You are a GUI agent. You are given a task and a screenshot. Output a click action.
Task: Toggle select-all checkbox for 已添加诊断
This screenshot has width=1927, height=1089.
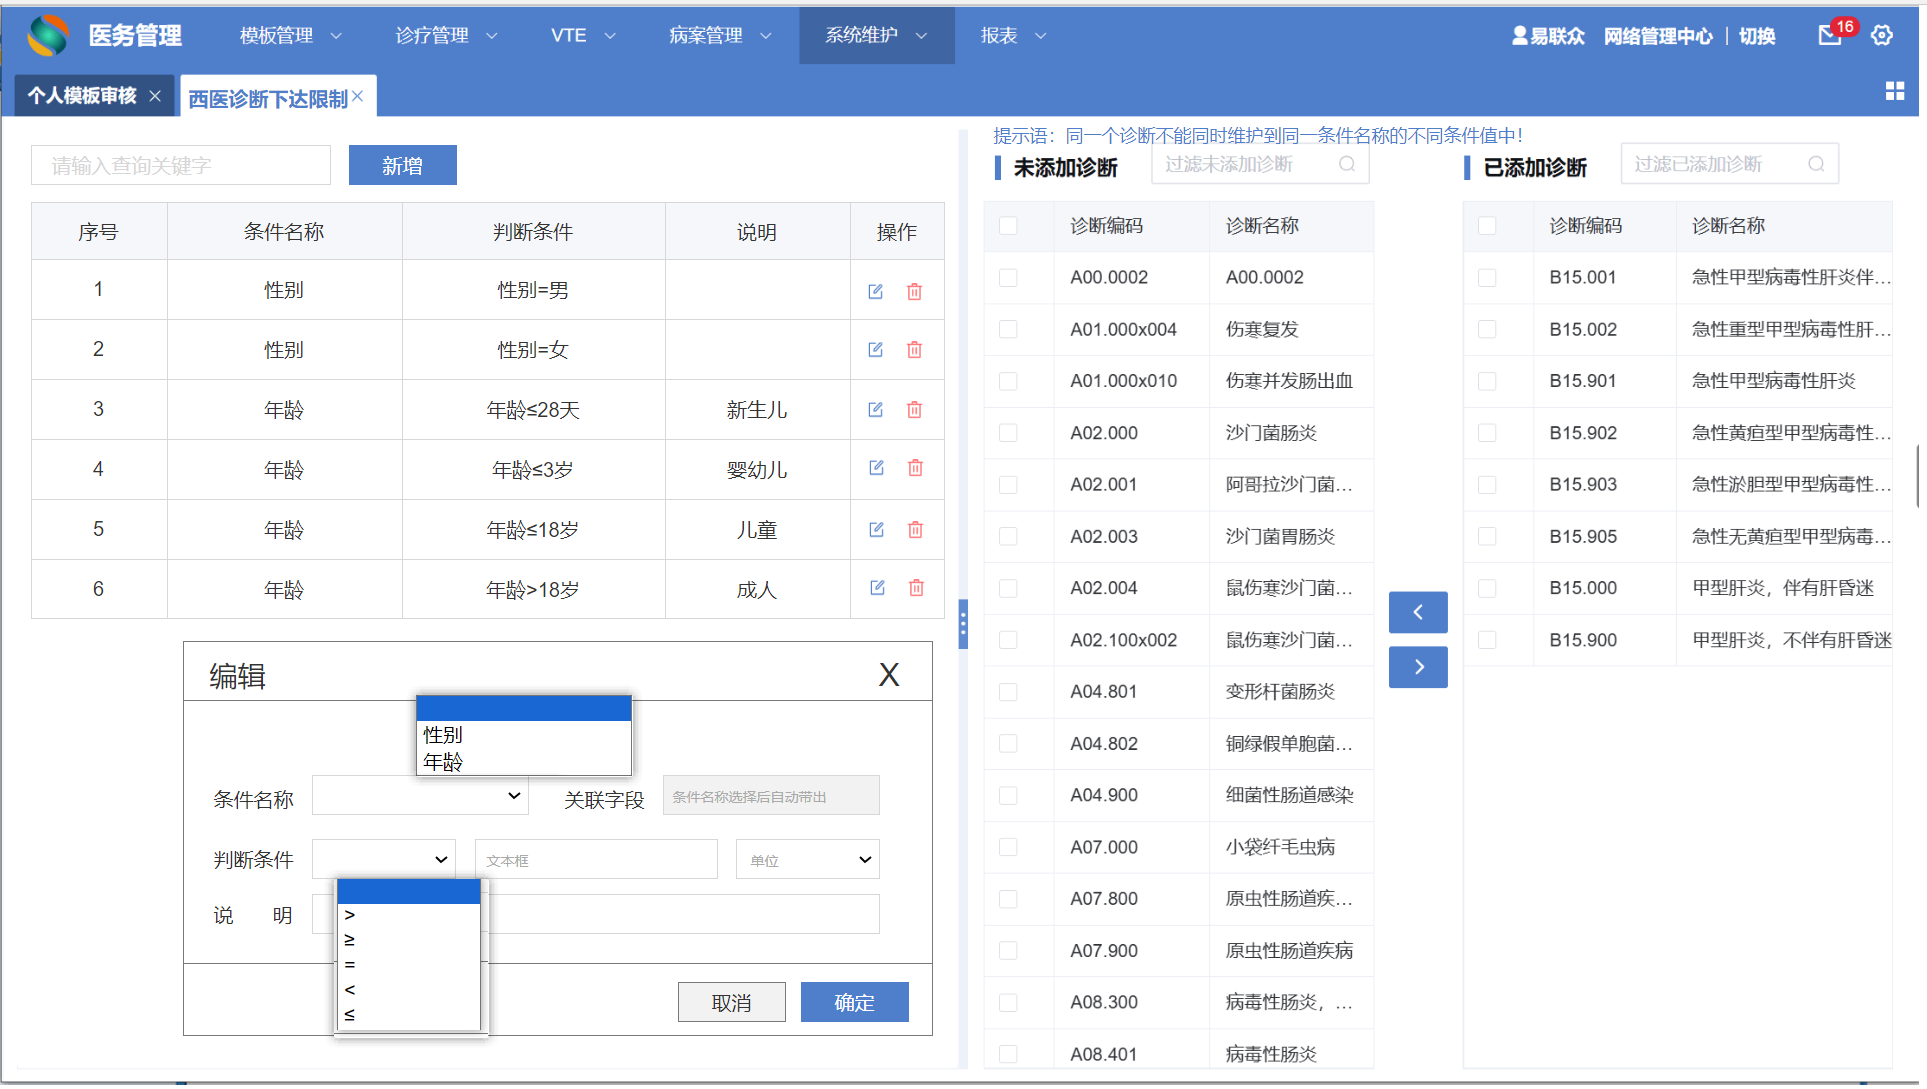[x=1487, y=226]
